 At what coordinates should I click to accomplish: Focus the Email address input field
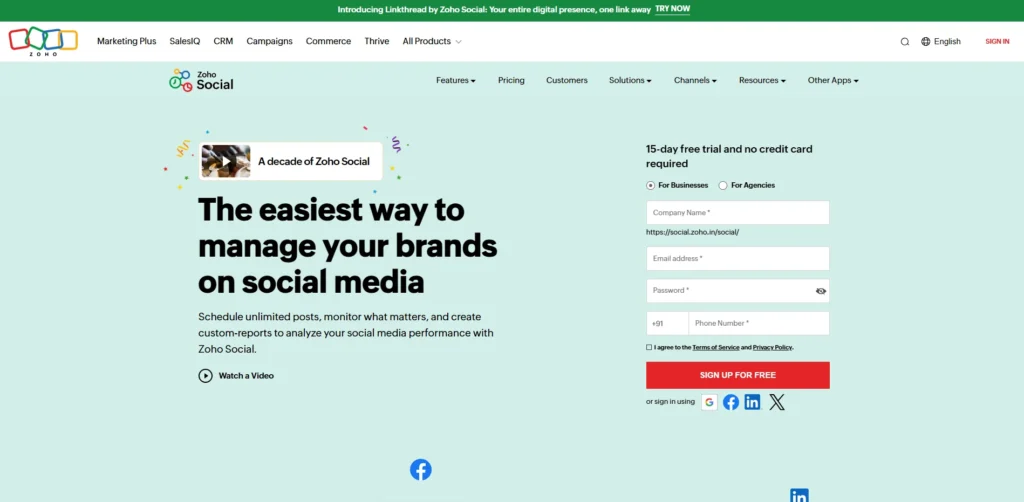tap(738, 259)
